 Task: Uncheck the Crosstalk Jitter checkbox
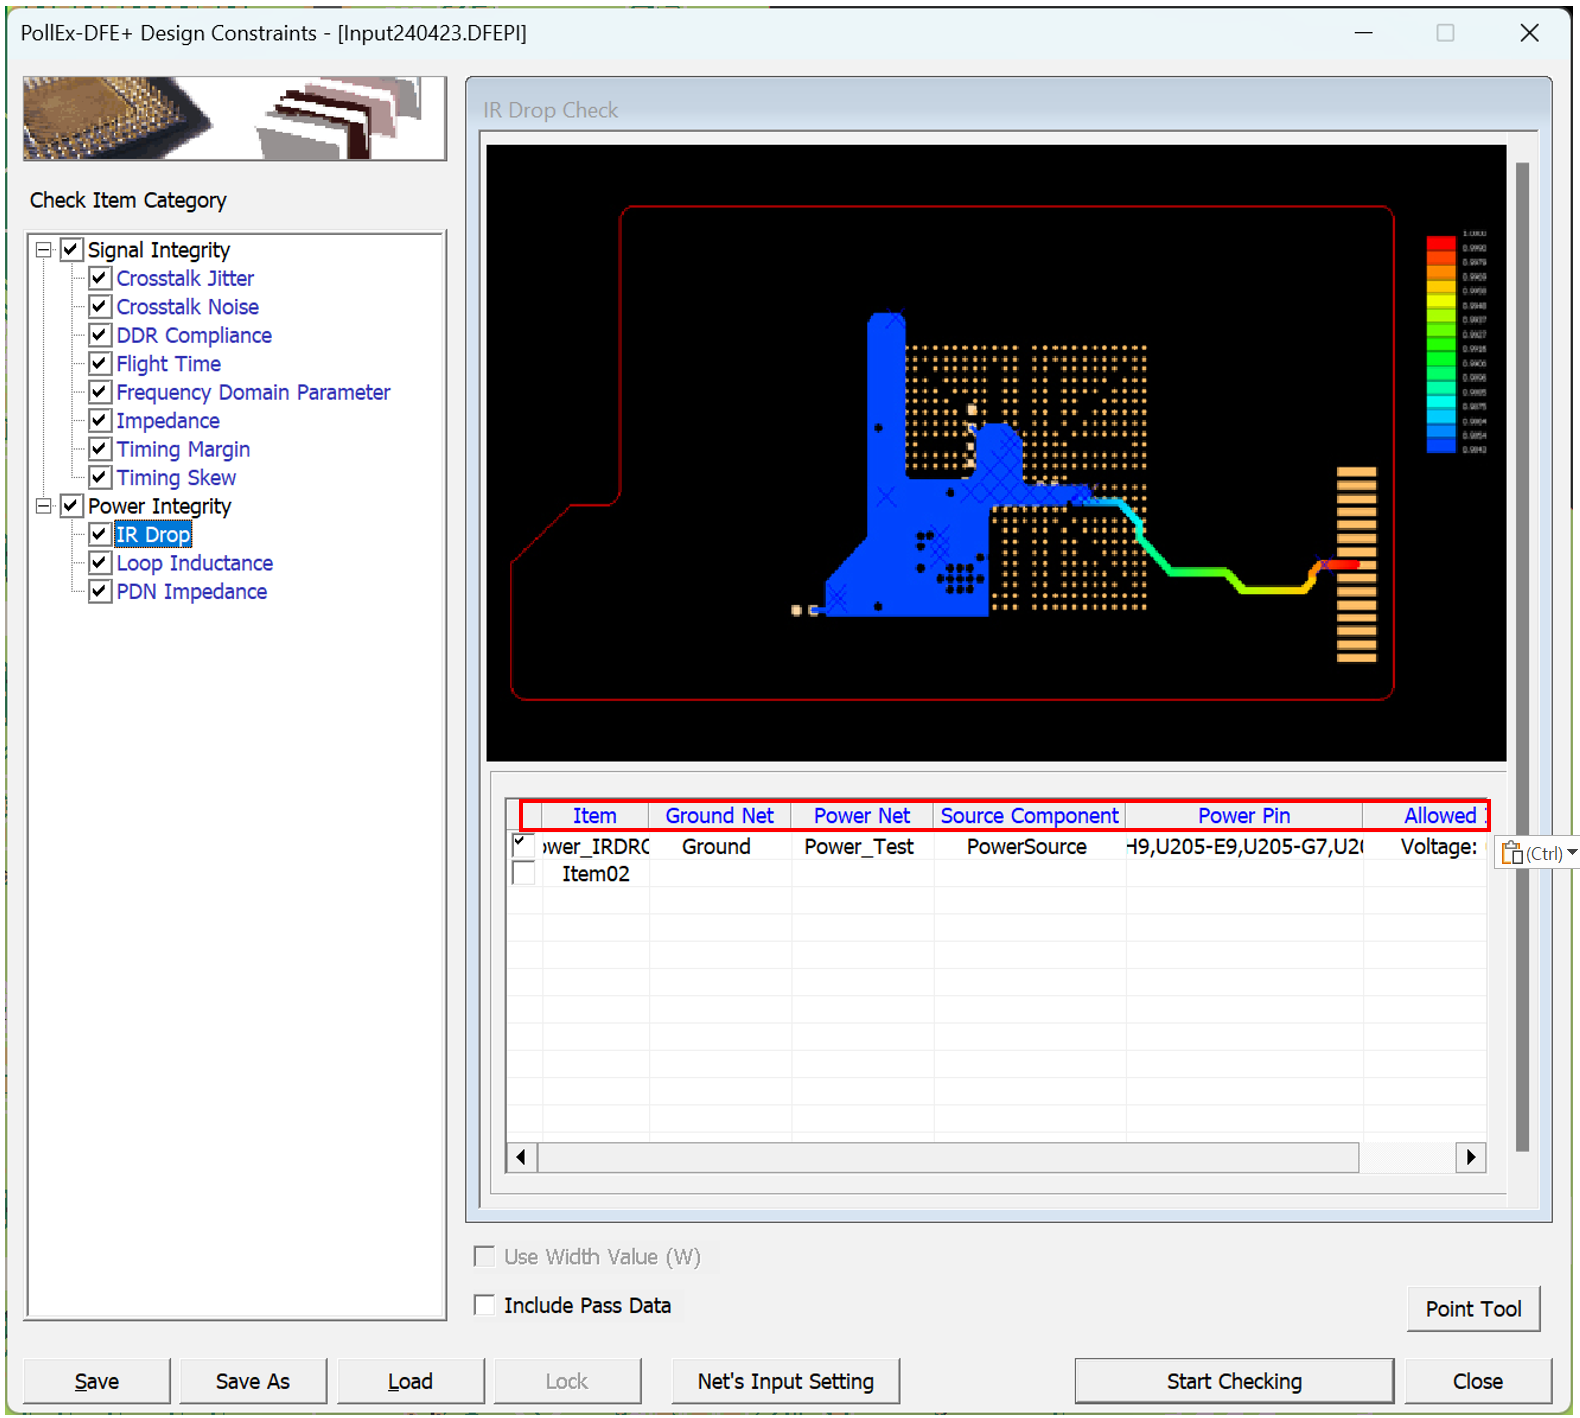[x=99, y=278]
